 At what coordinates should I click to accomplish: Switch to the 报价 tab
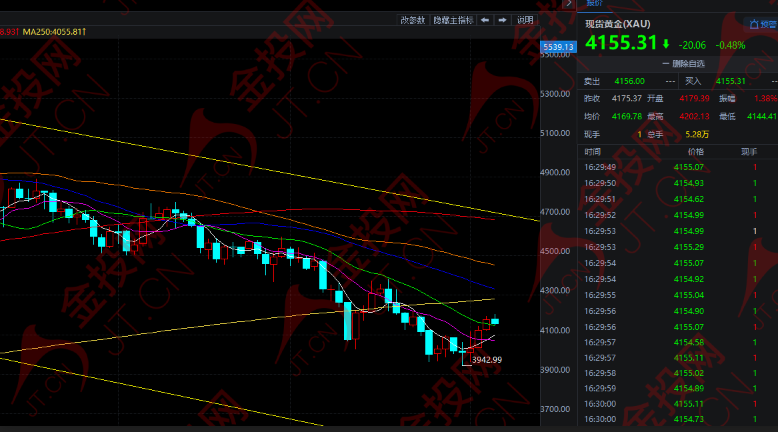[594, 3]
